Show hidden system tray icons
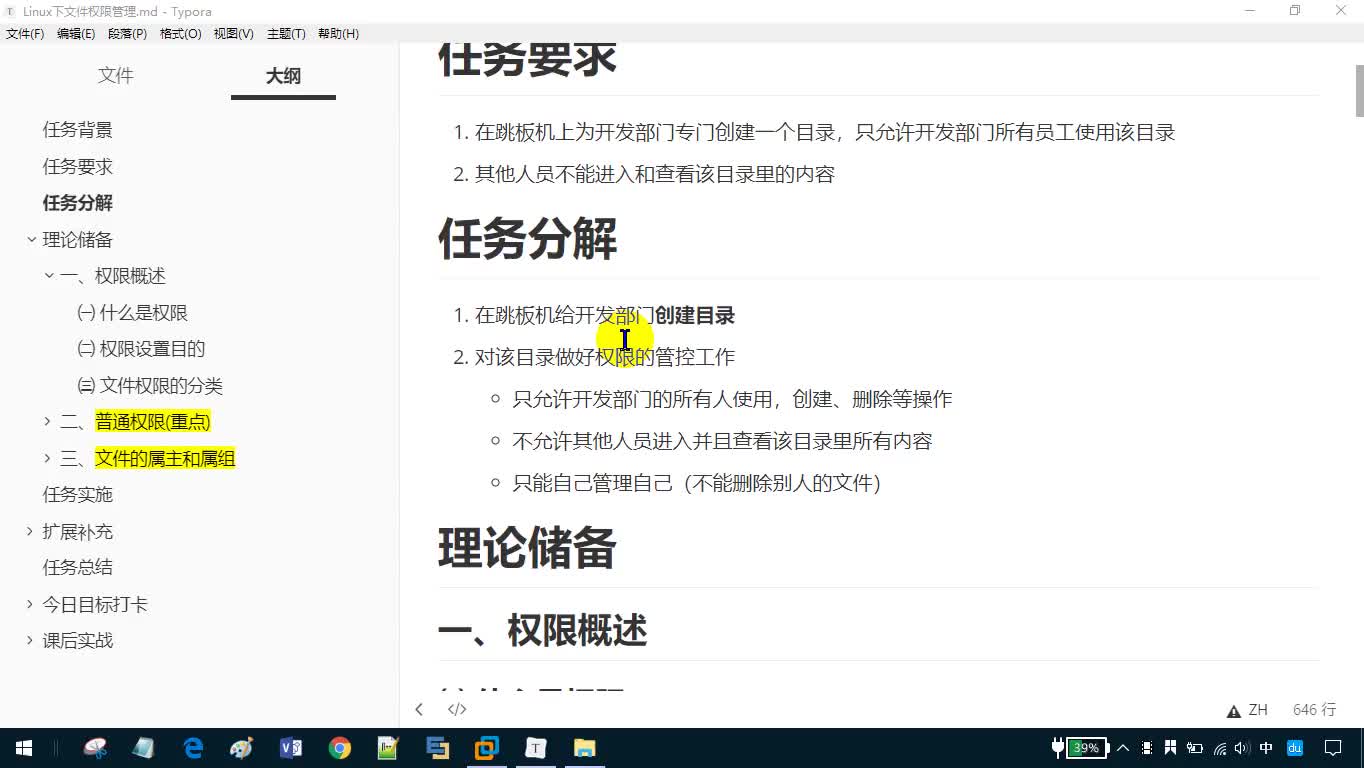This screenshot has height=768, width=1364. (1123, 748)
